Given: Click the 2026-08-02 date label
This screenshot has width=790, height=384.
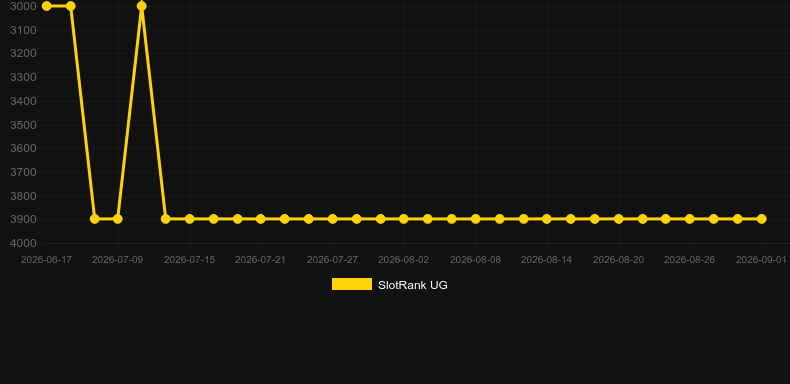Looking at the screenshot, I should pos(404,260).
